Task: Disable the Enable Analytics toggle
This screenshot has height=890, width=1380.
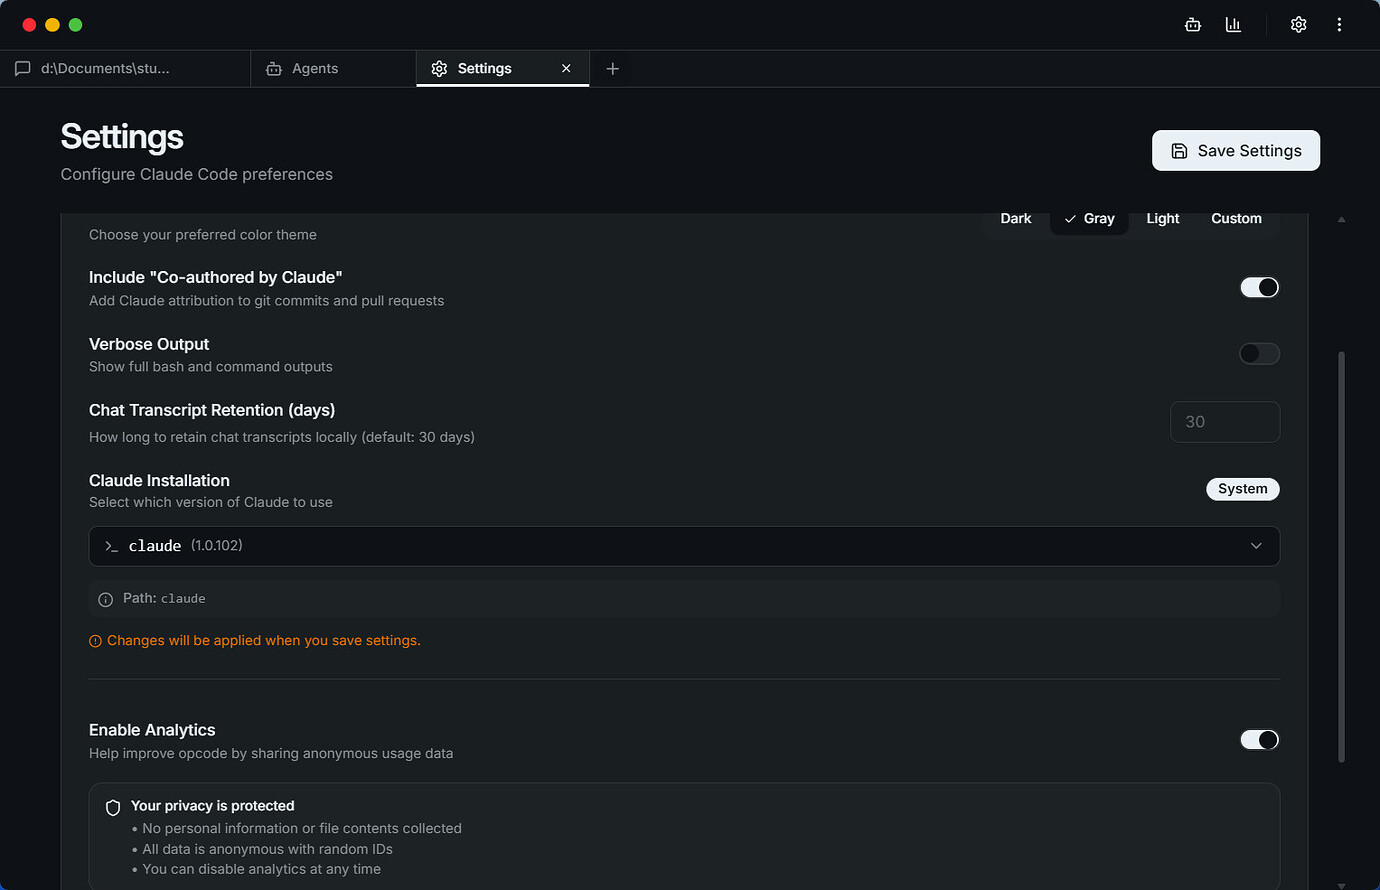Action: pos(1259,739)
